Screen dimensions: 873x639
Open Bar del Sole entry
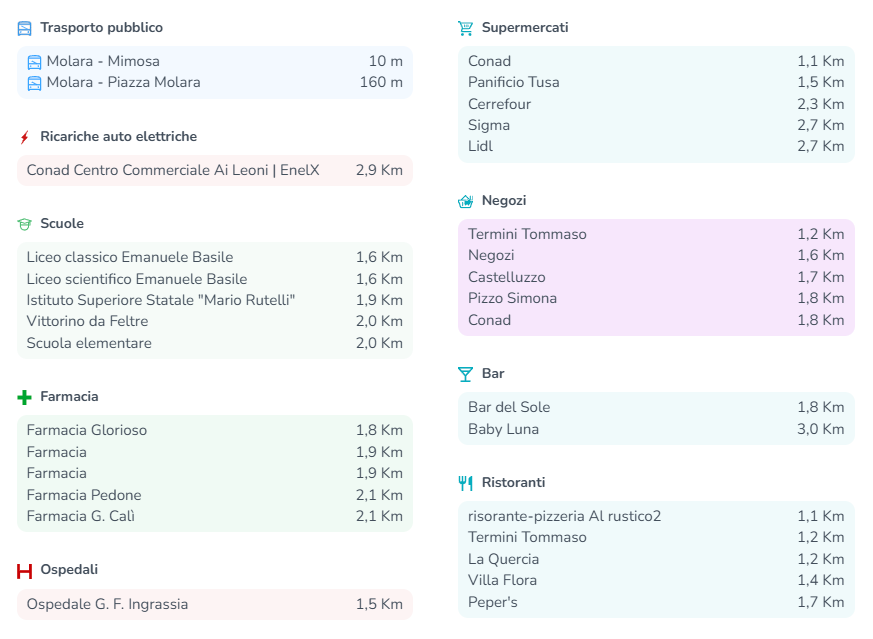click(x=509, y=407)
